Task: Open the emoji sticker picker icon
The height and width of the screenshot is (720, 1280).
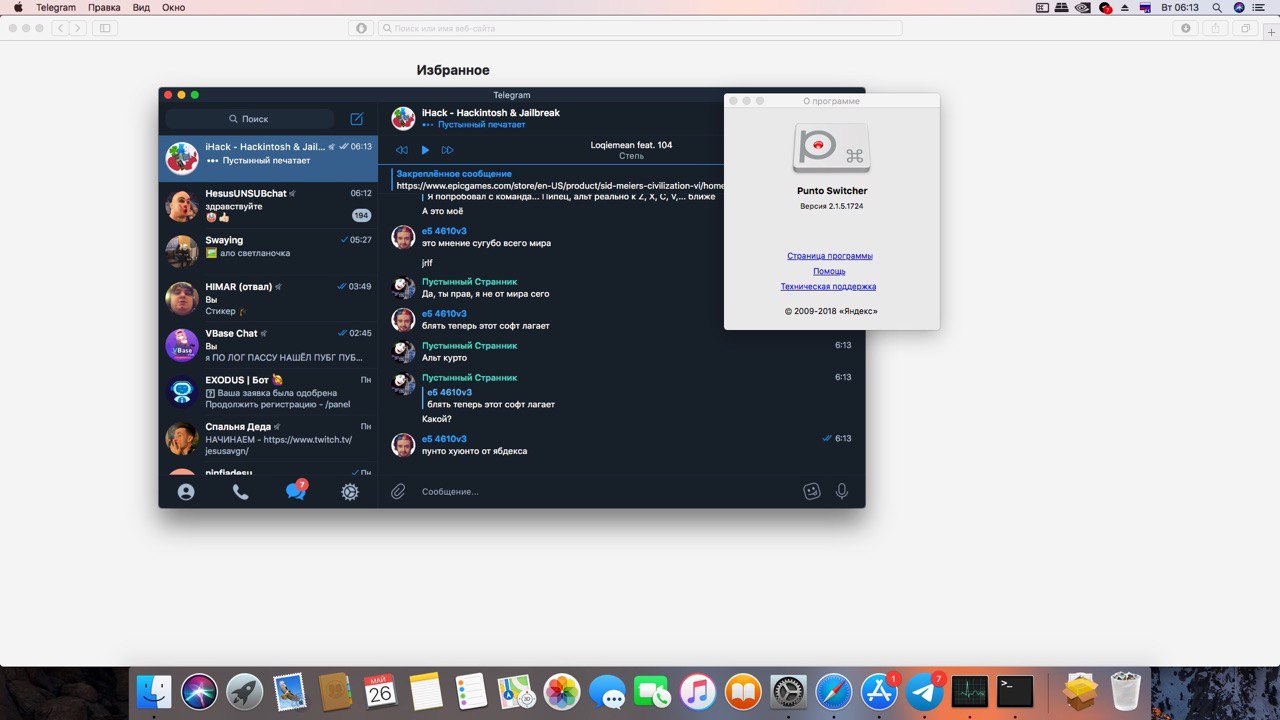Action: tap(812, 491)
